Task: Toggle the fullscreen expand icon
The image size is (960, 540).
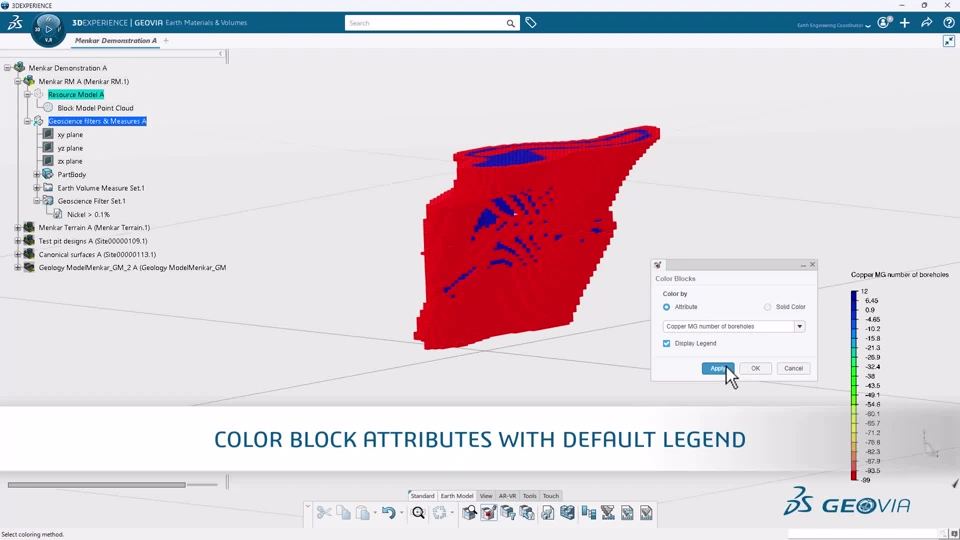Action: click(948, 41)
